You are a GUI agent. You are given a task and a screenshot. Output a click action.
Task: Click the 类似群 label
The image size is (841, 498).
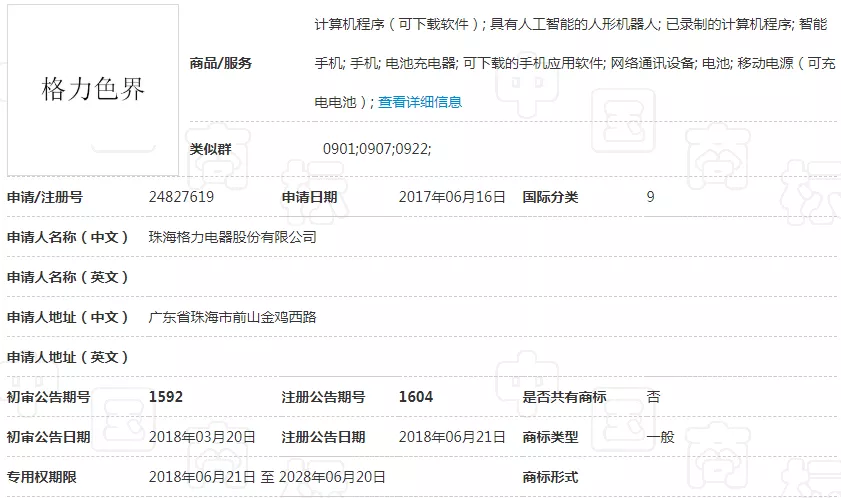(x=210, y=149)
